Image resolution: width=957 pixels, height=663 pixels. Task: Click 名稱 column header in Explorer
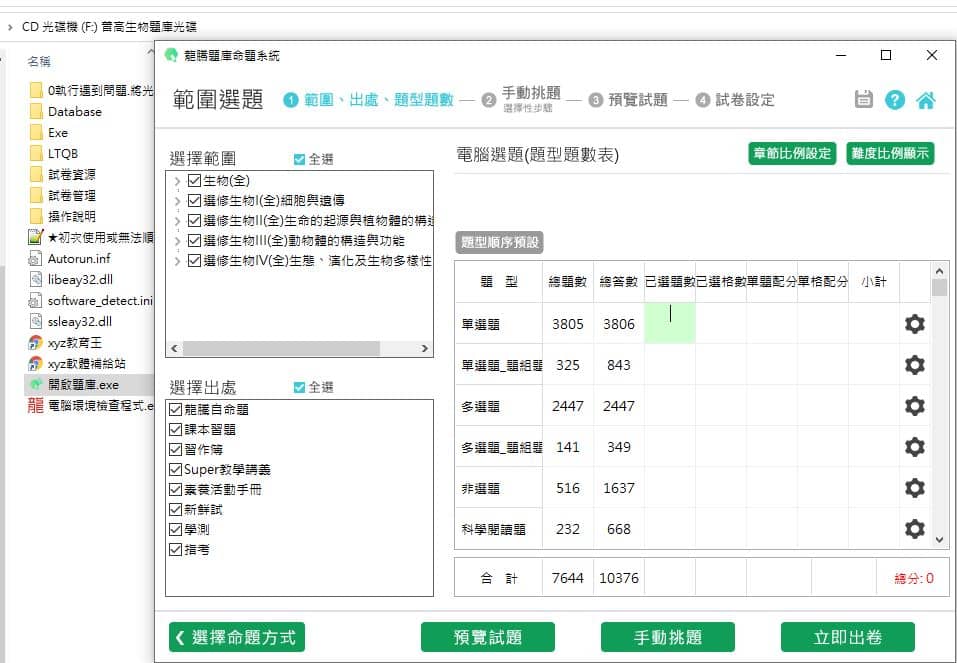[38, 62]
